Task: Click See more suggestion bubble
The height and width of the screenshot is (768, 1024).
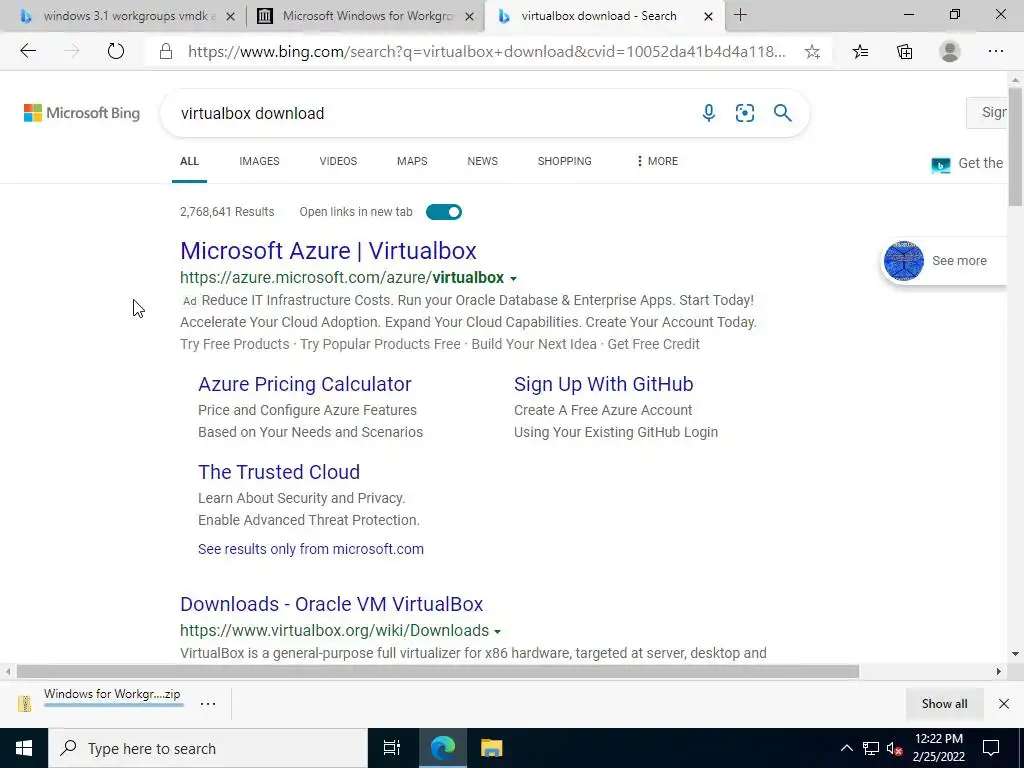Action: pyautogui.click(x=944, y=261)
